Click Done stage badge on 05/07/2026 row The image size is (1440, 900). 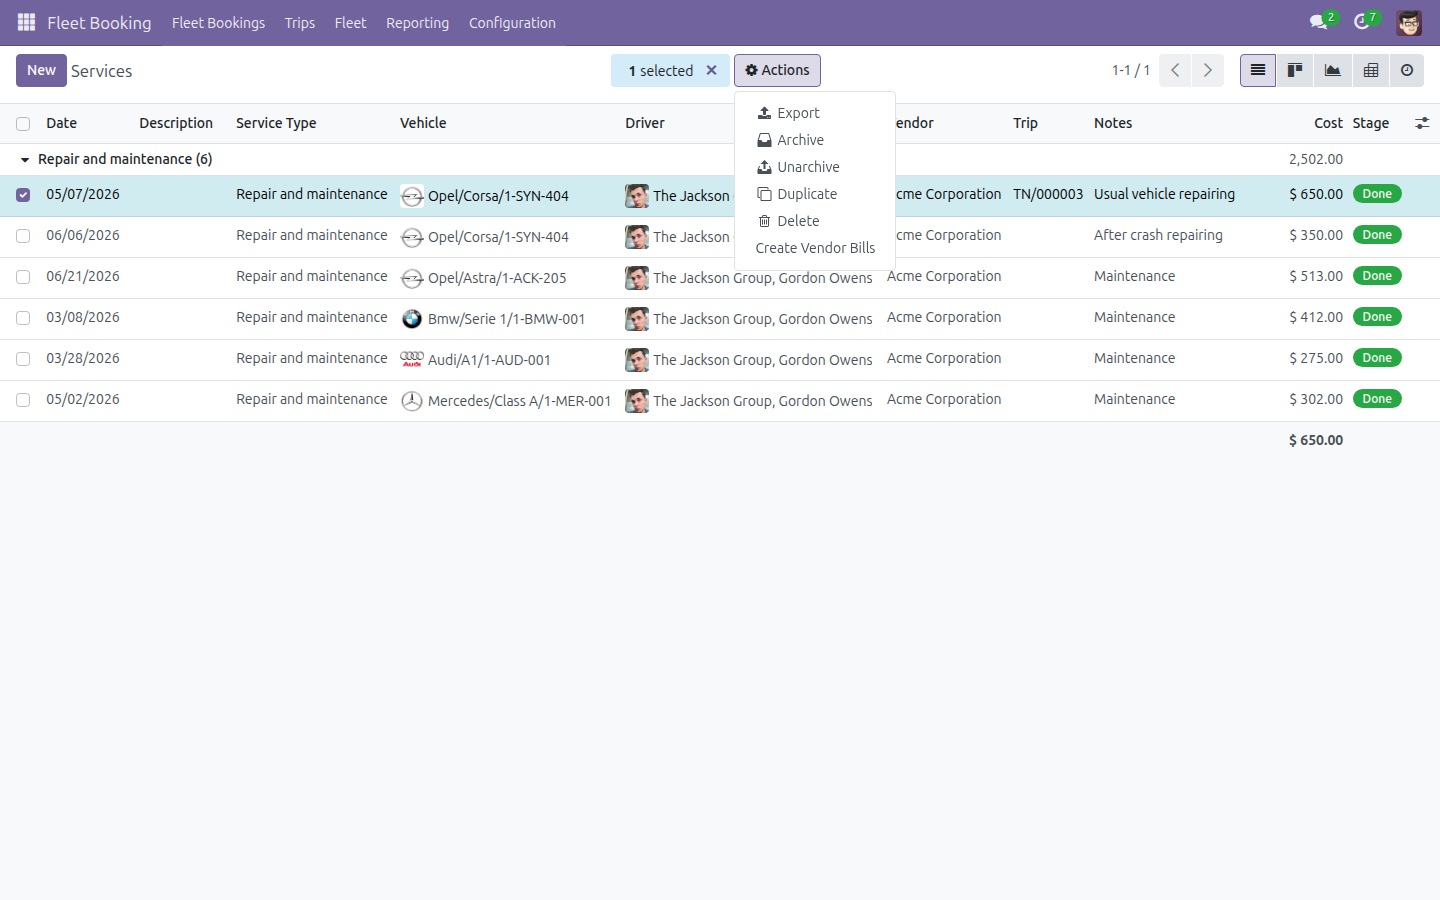1377,194
